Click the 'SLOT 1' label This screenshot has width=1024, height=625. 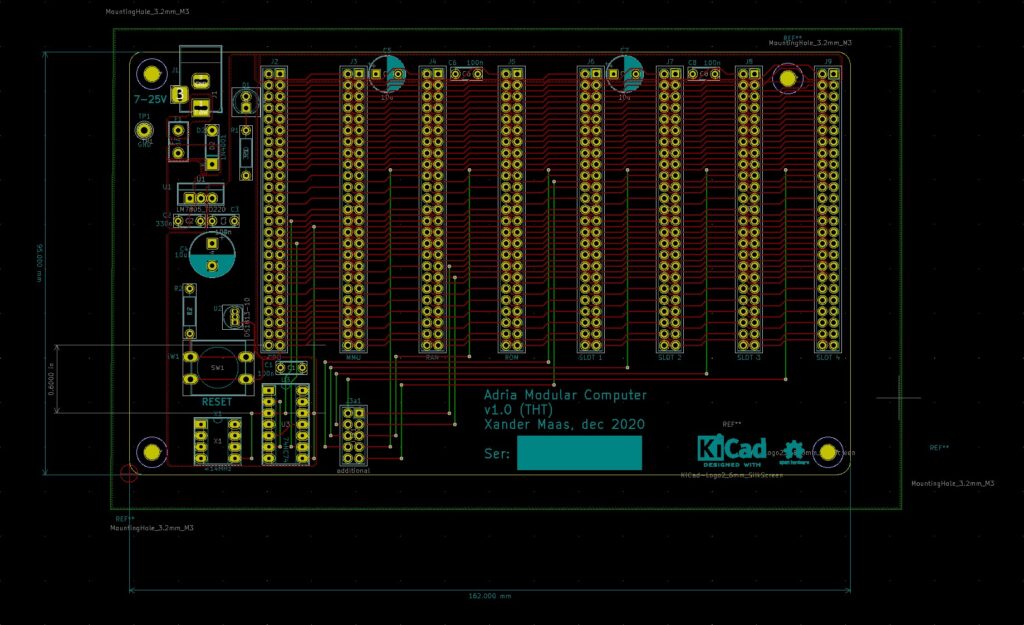[x=590, y=358]
